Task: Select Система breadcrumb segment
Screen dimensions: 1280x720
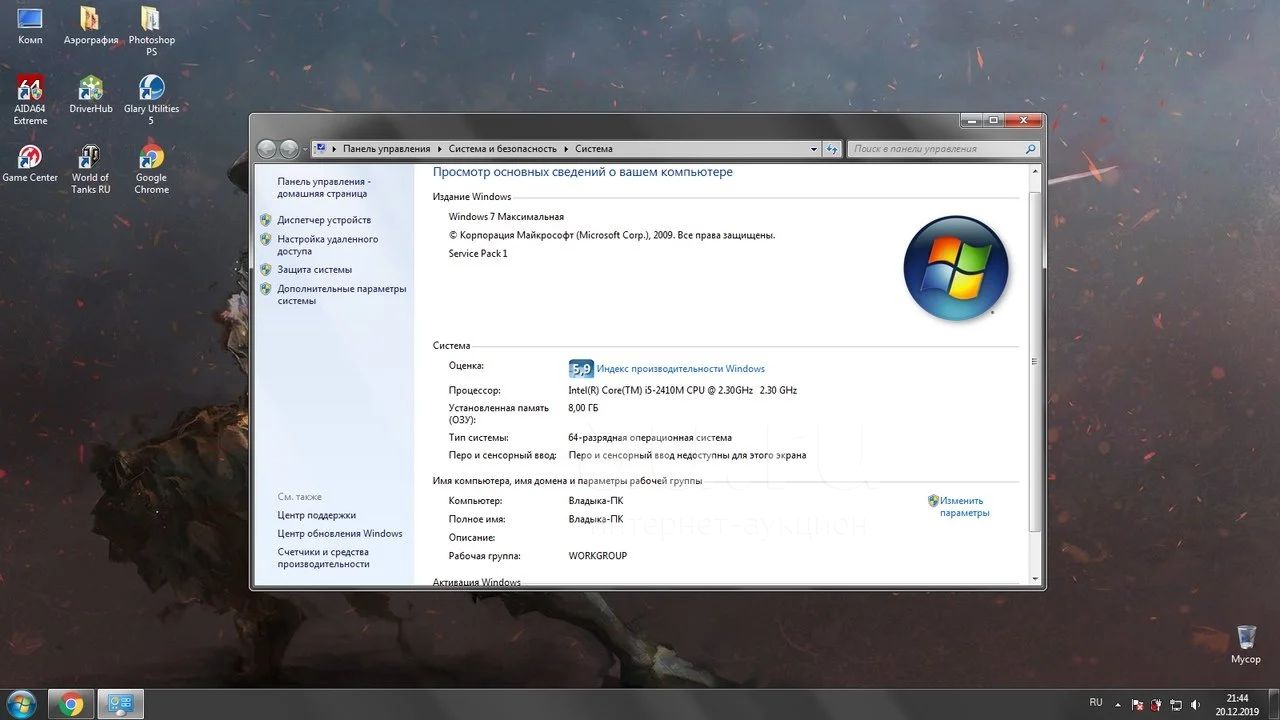Action: coord(594,149)
